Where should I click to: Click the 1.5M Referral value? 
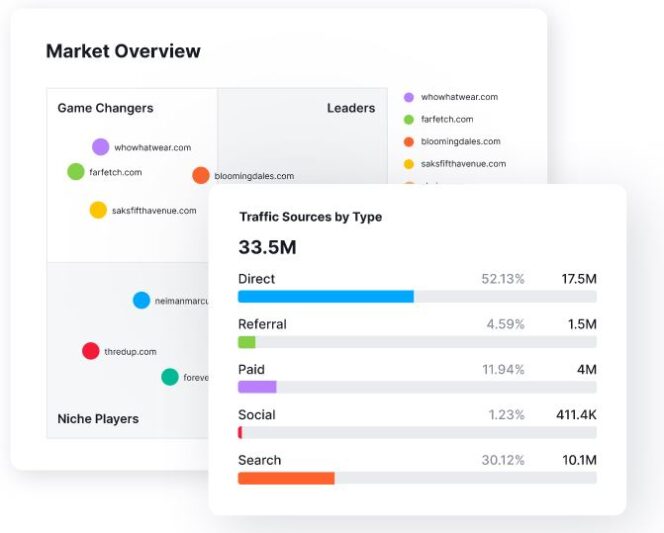(x=582, y=324)
